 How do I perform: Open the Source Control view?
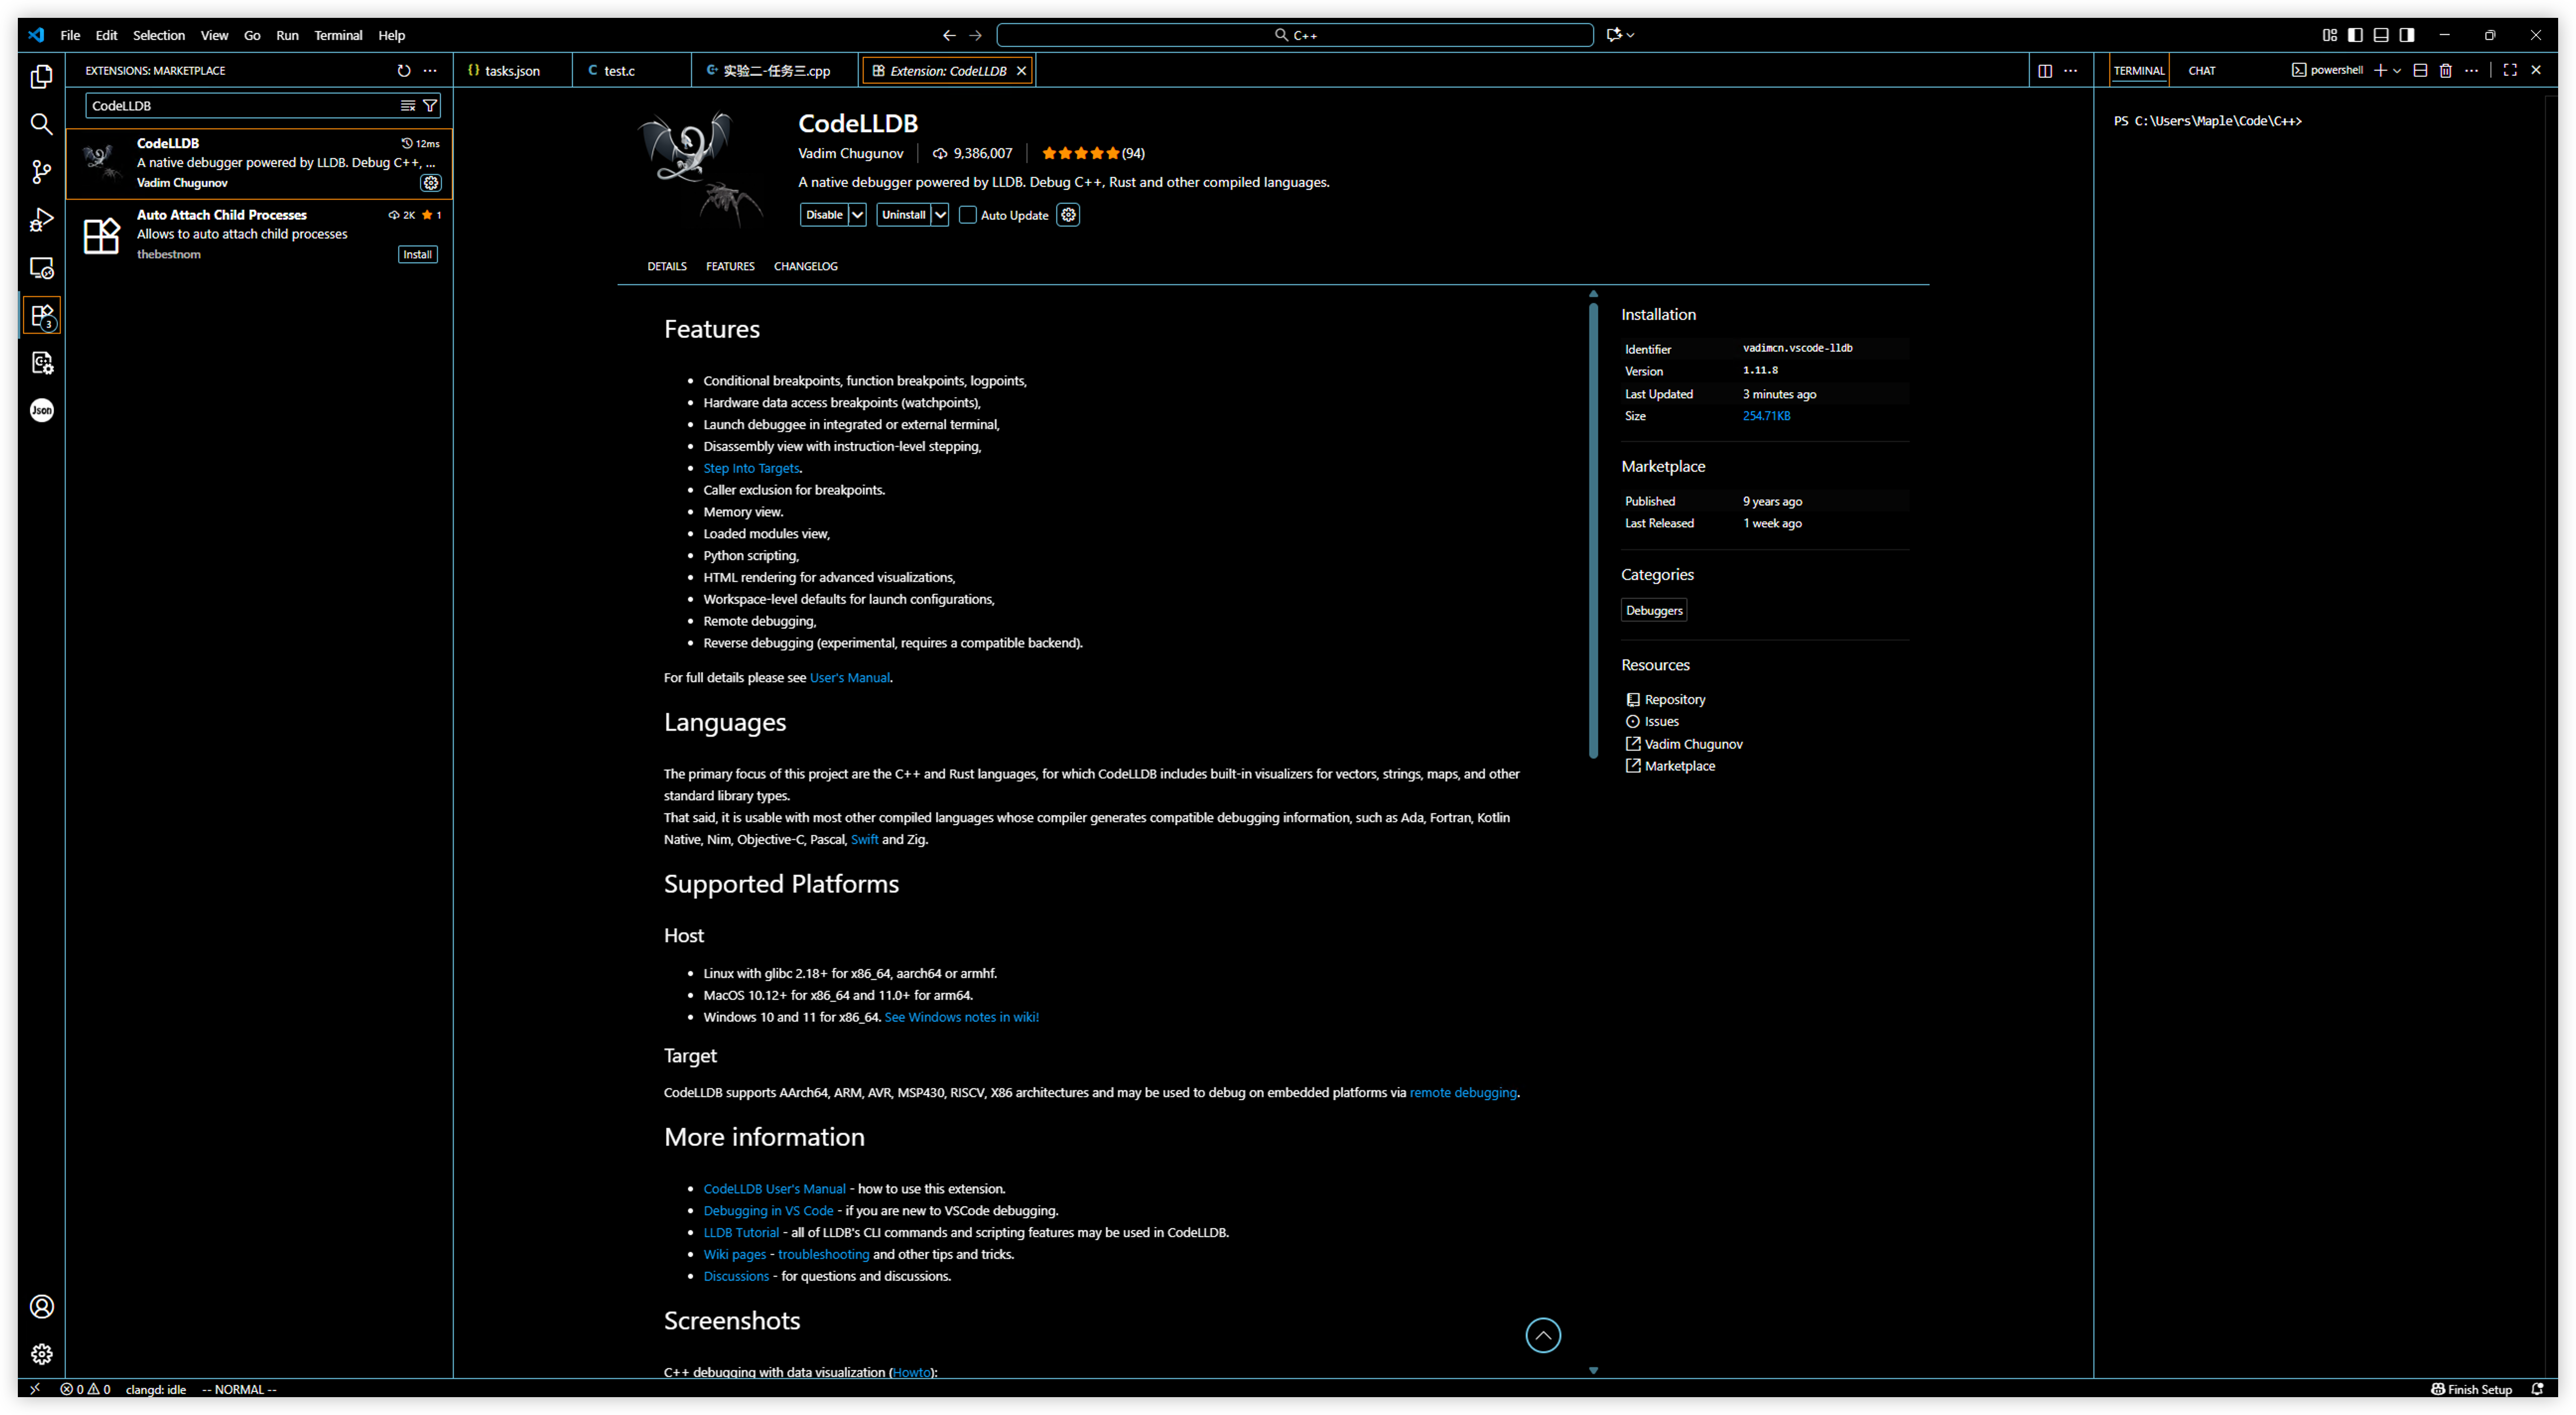pos(41,172)
